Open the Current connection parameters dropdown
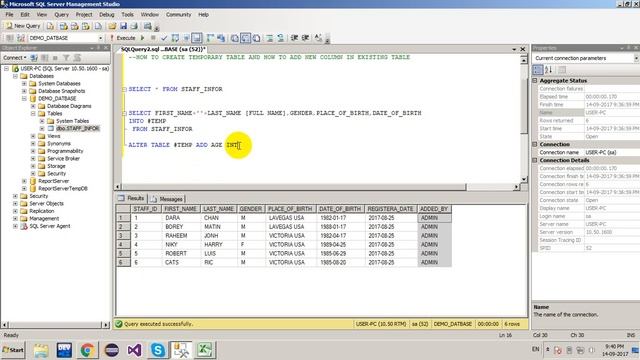Viewport: 640px width, 360px height. click(x=636, y=58)
